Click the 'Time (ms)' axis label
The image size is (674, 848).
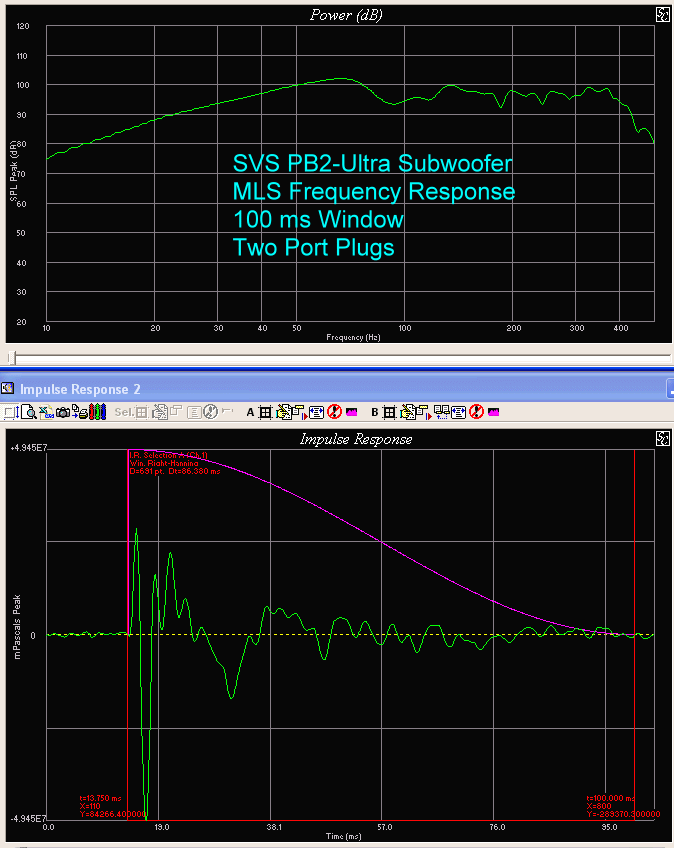(x=343, y=836)
